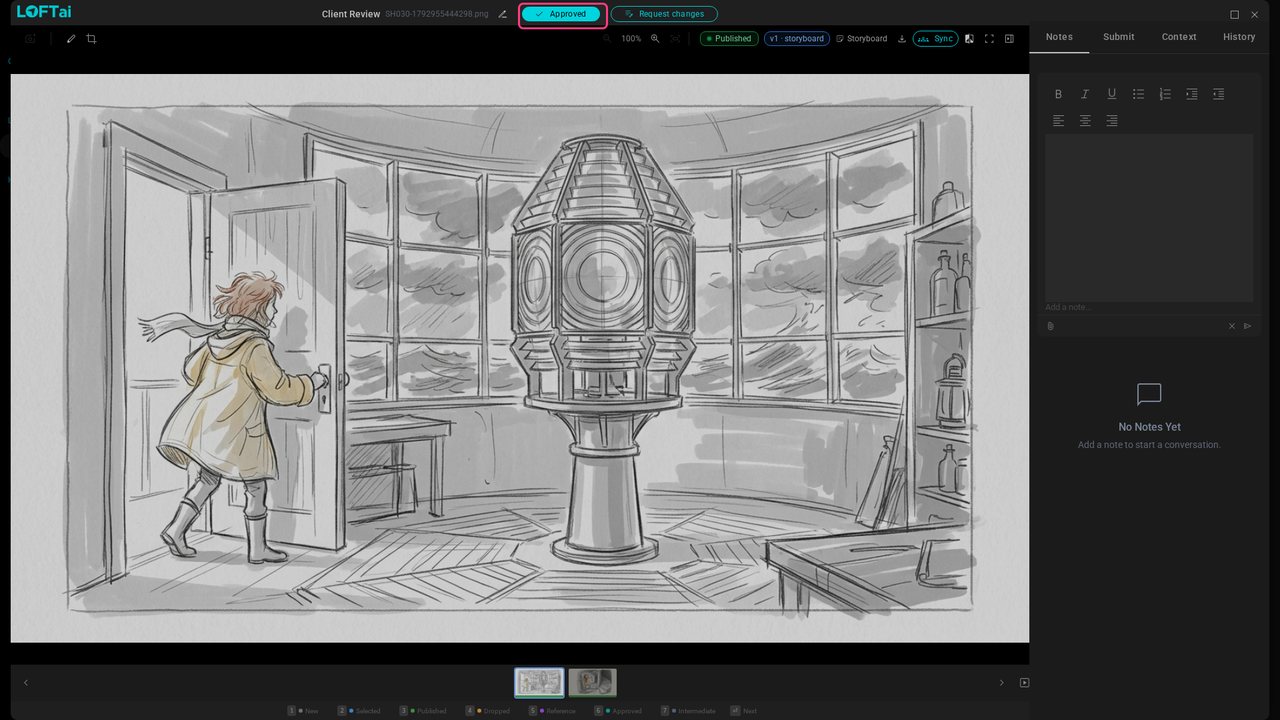Zoom out of the storyboard image

point(607,39)
